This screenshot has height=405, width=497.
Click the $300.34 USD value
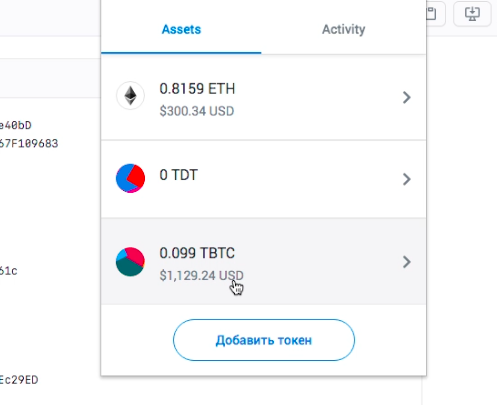197,111
